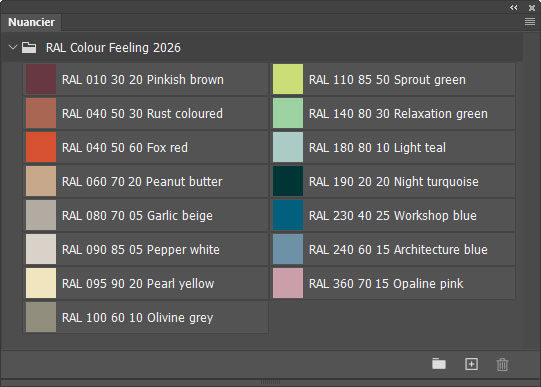Screen dimensions: 541x387
Task: Pick the Opaline pink color swatch
Action: [288, 283]
